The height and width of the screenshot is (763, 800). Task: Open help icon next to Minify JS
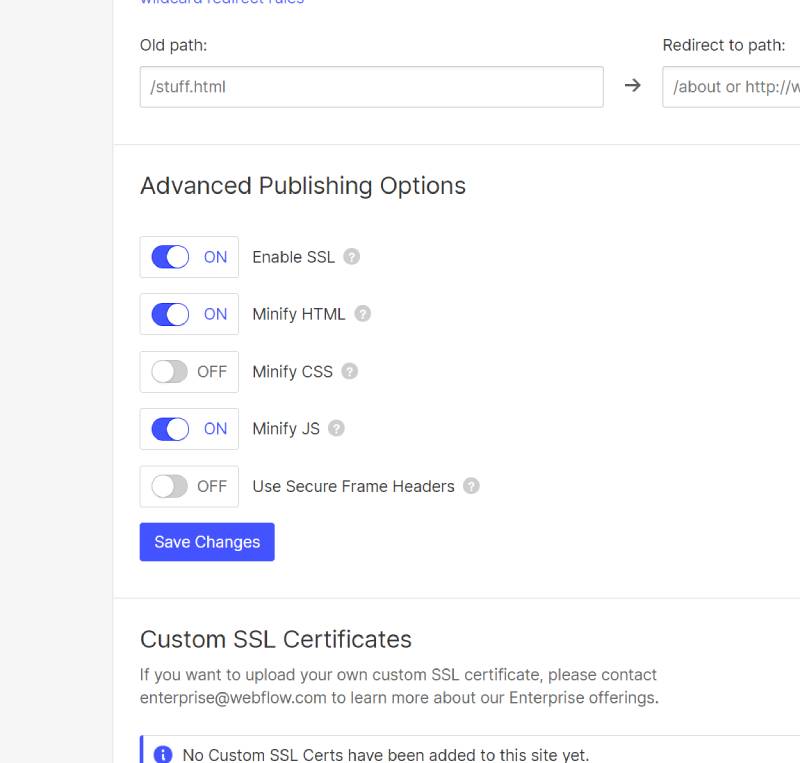(336, 428)
